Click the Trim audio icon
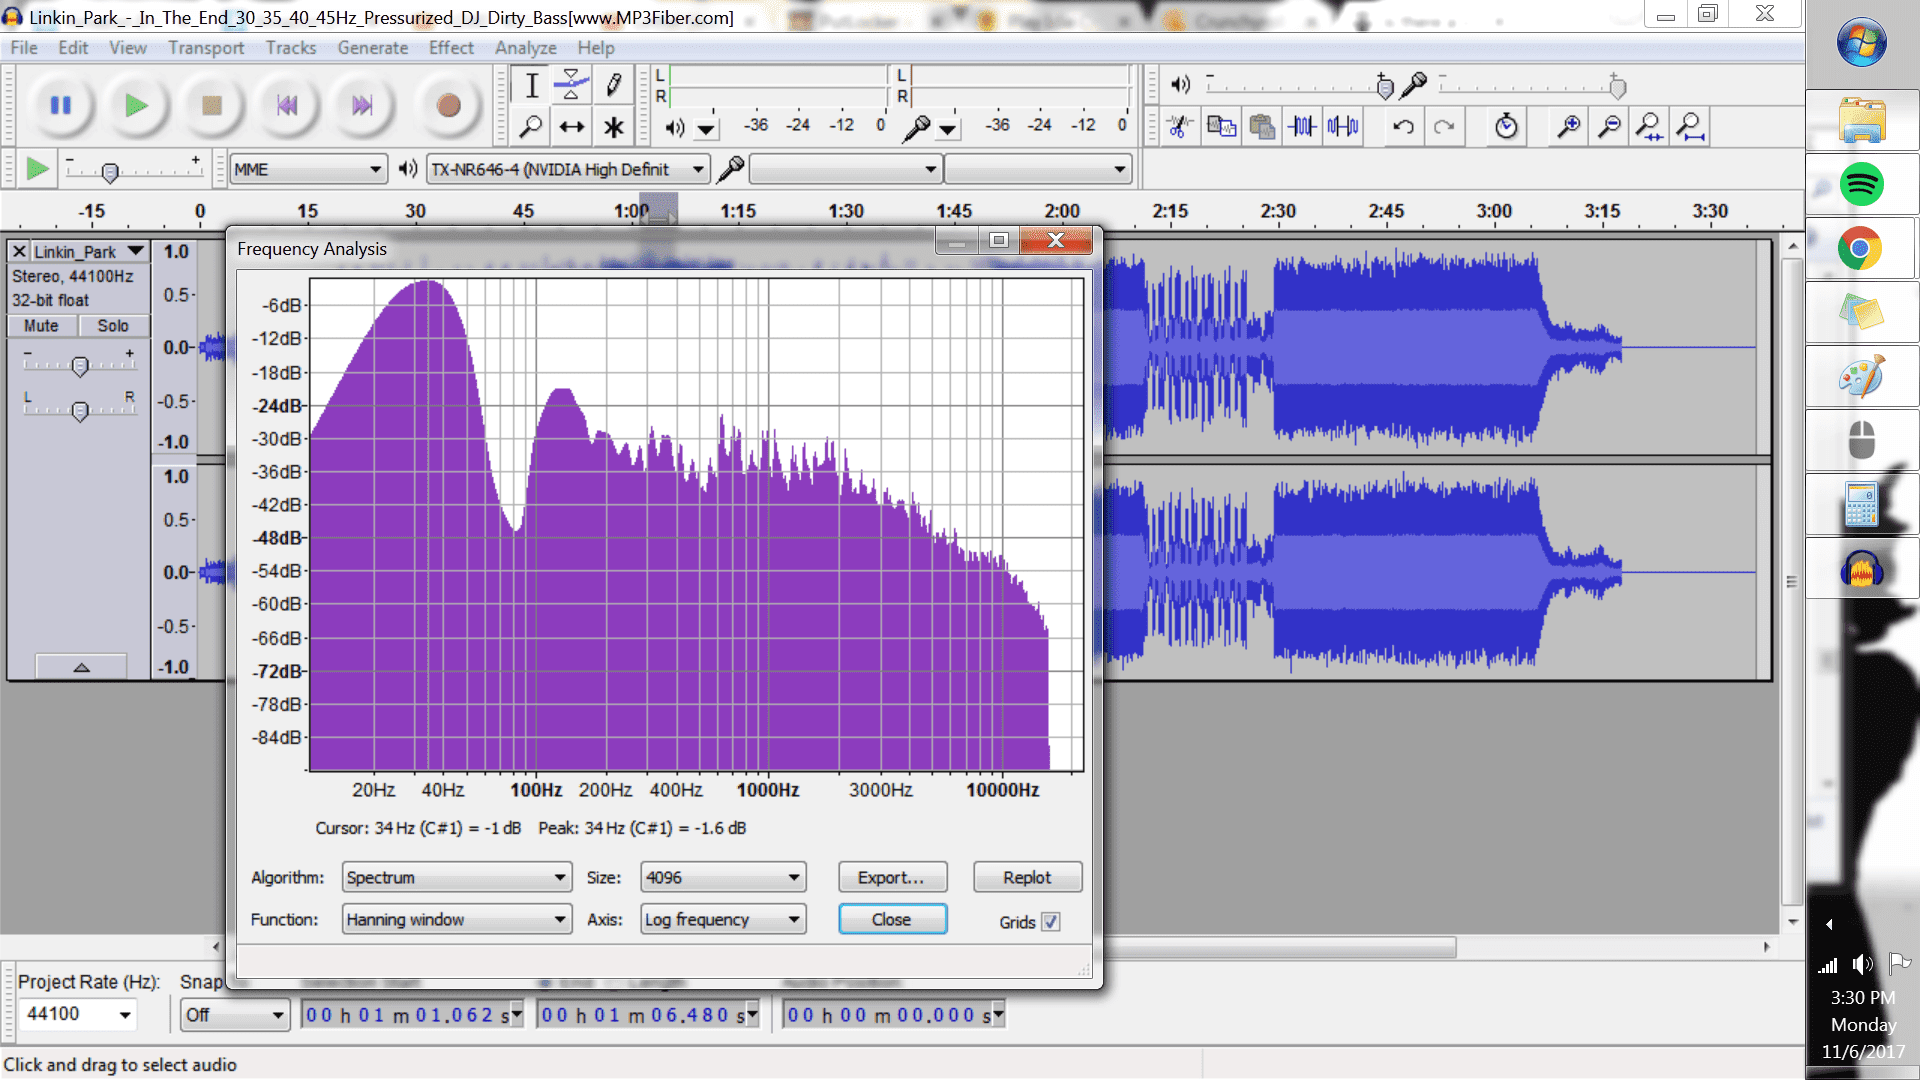This screenshot has height=1080, width=1920. point(1302,126)
